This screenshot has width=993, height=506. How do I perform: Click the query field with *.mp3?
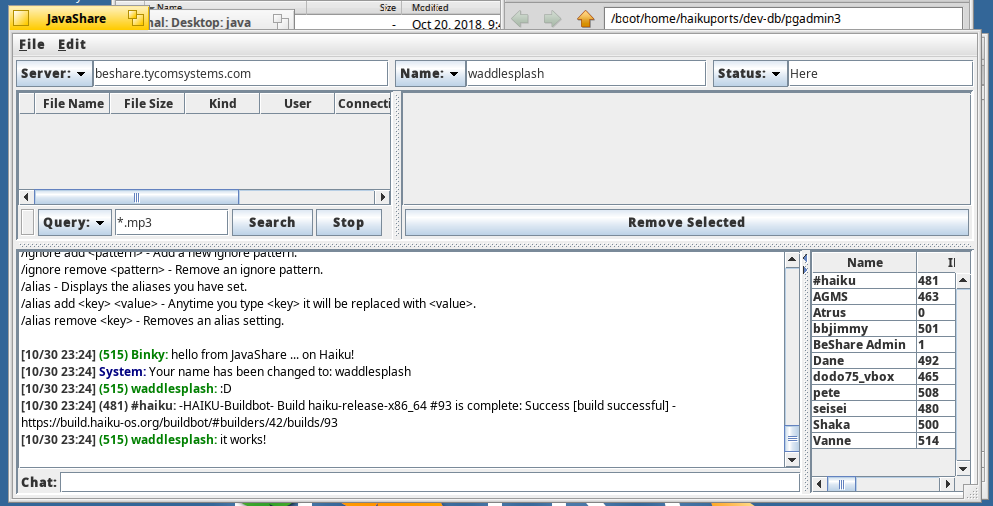pyautogui.click(x=171, y=222)
